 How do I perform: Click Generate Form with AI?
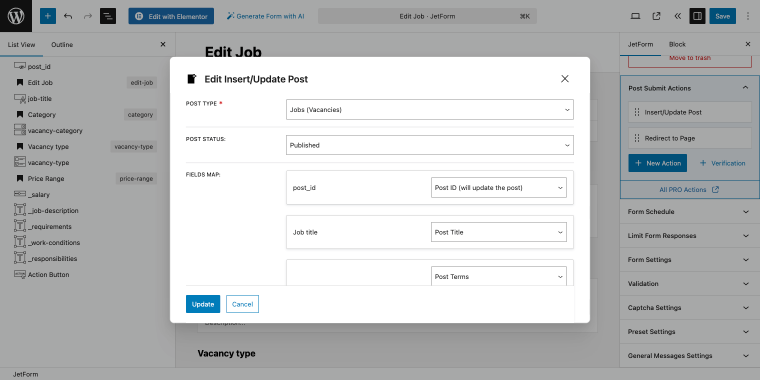coord(266,16)
